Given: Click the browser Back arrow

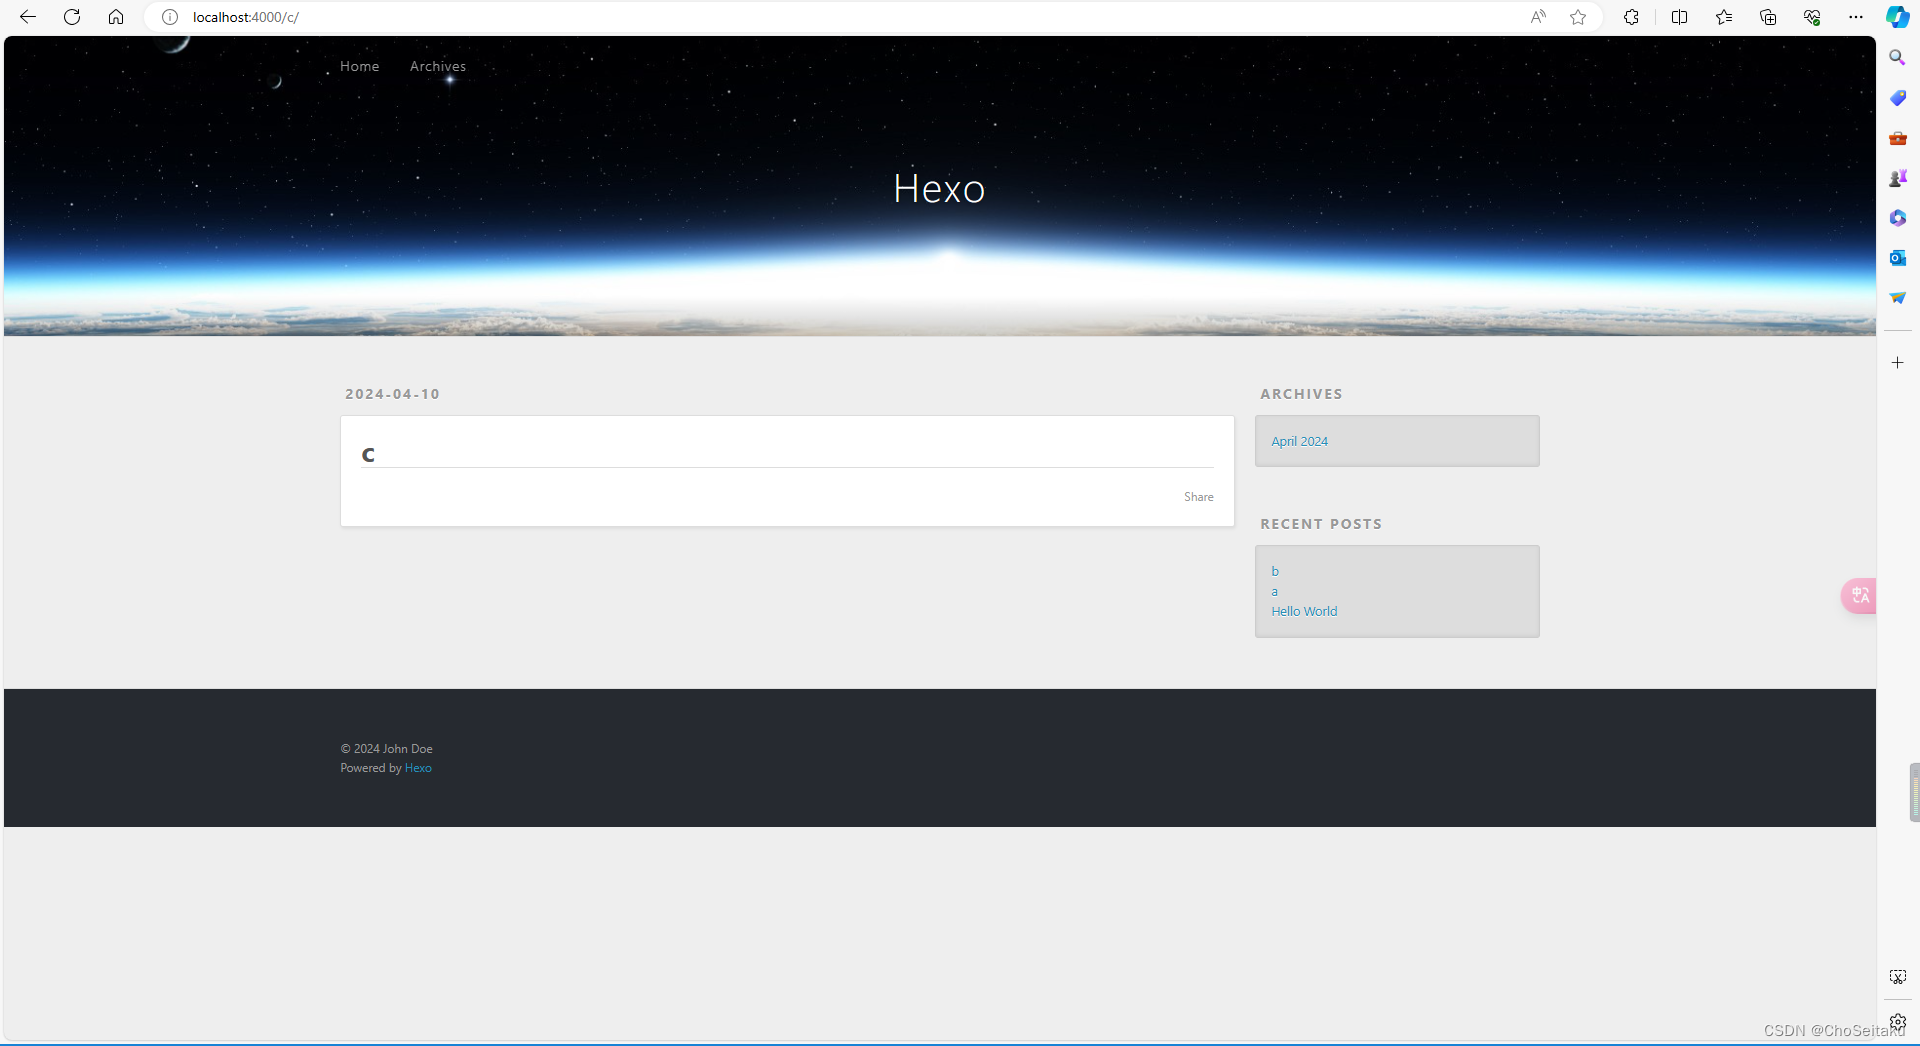Looking at the screenshot, I should [x=28, y=17].
